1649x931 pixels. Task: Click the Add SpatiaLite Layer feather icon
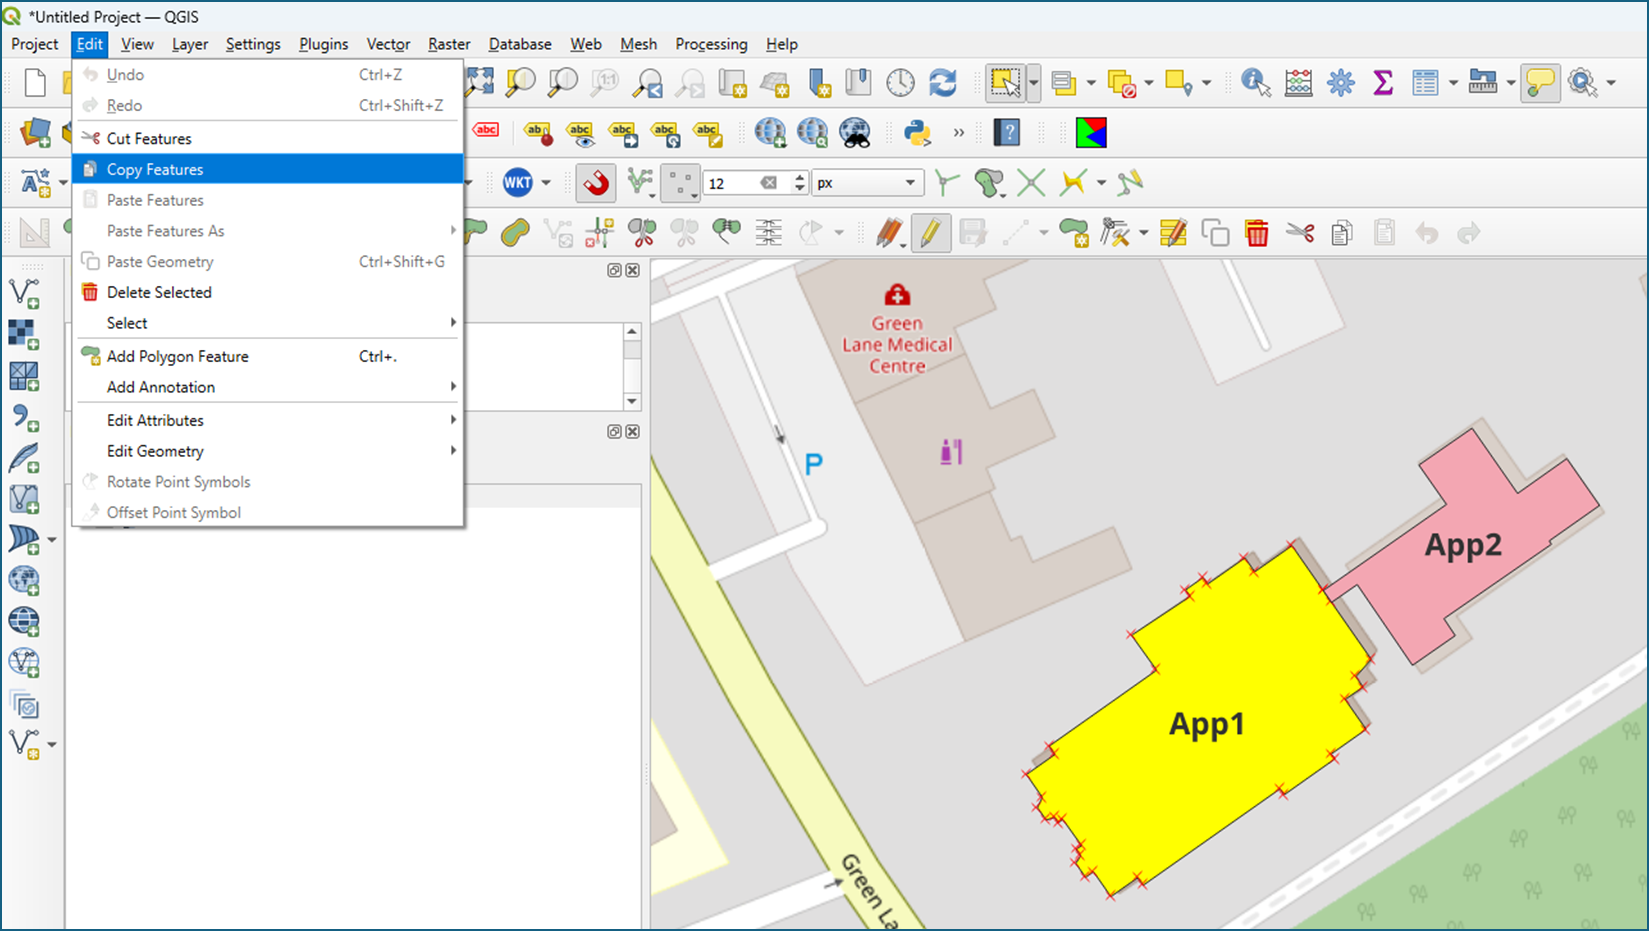[24, 458]
